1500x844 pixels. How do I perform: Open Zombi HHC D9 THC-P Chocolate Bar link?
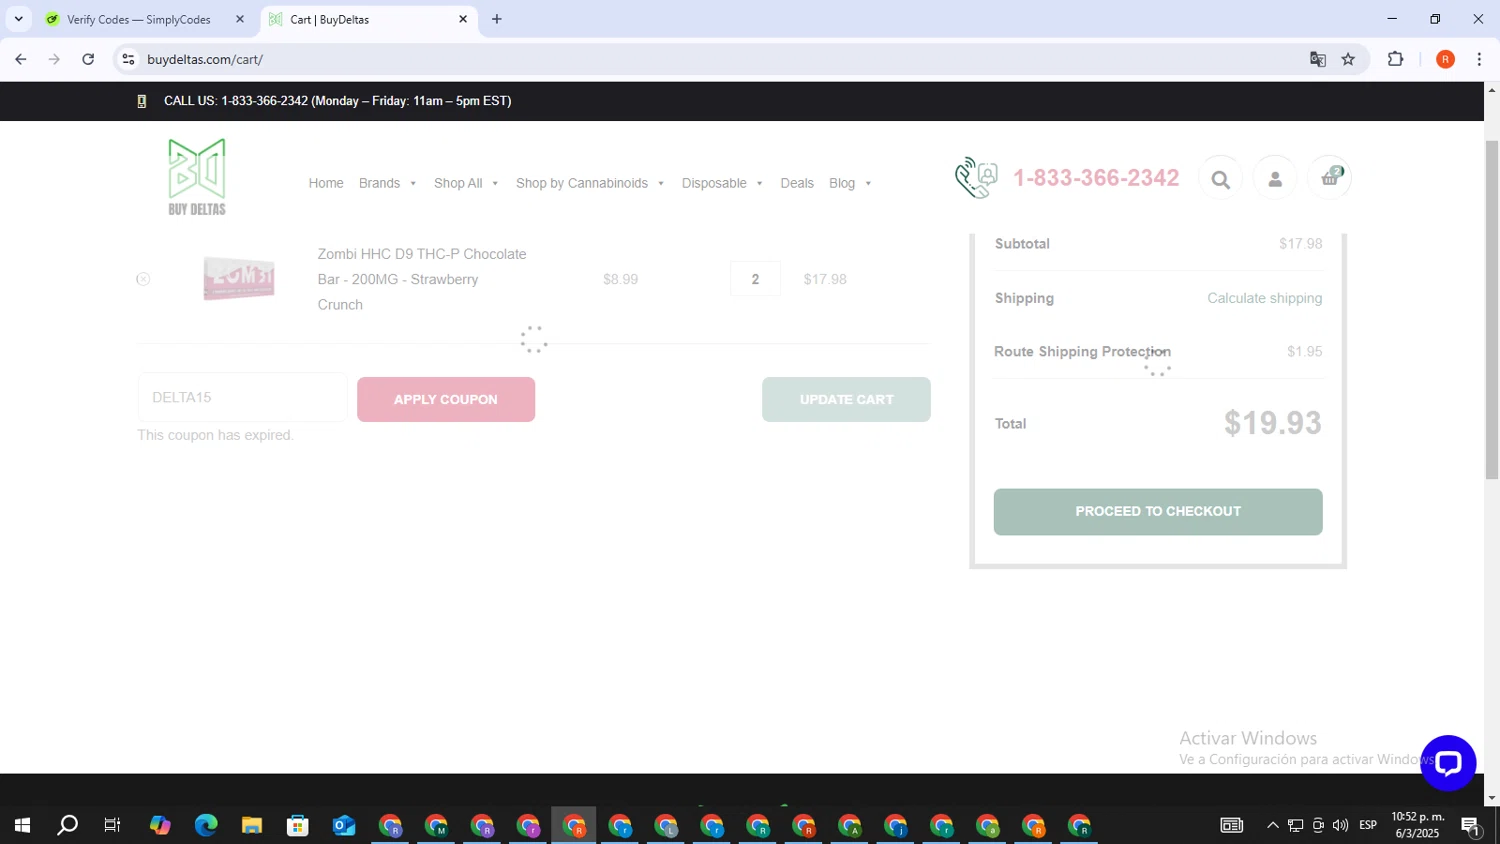422,279
